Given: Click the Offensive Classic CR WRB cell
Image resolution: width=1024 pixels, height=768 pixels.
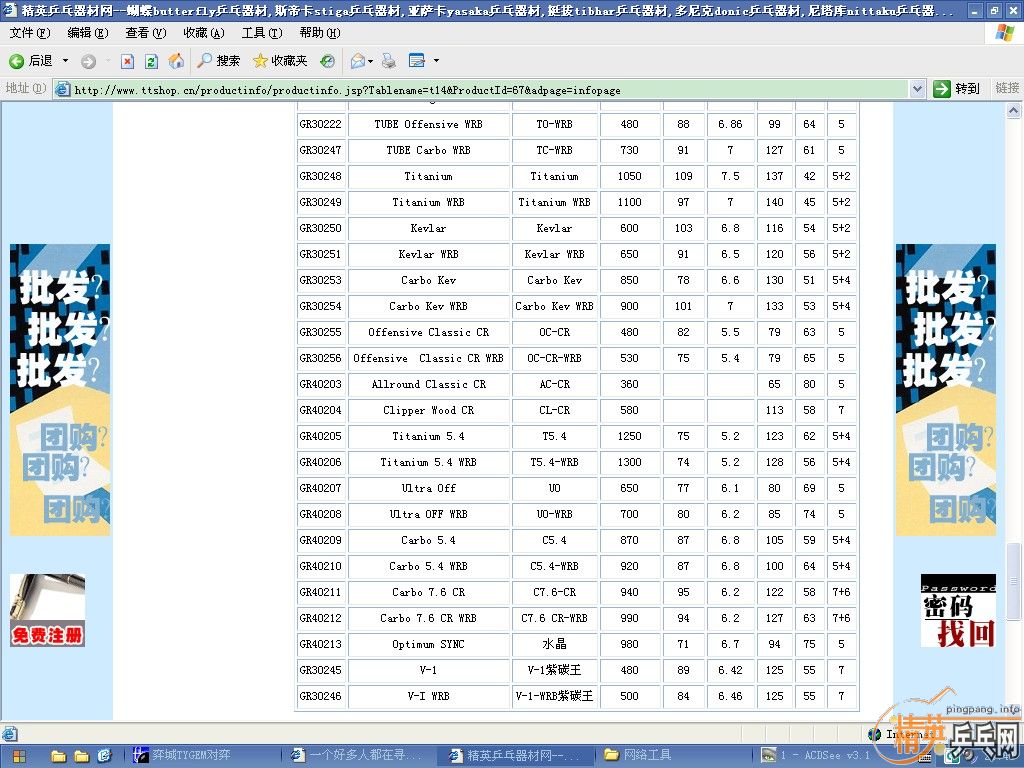Looking at the screenshot, I should 428,359.
